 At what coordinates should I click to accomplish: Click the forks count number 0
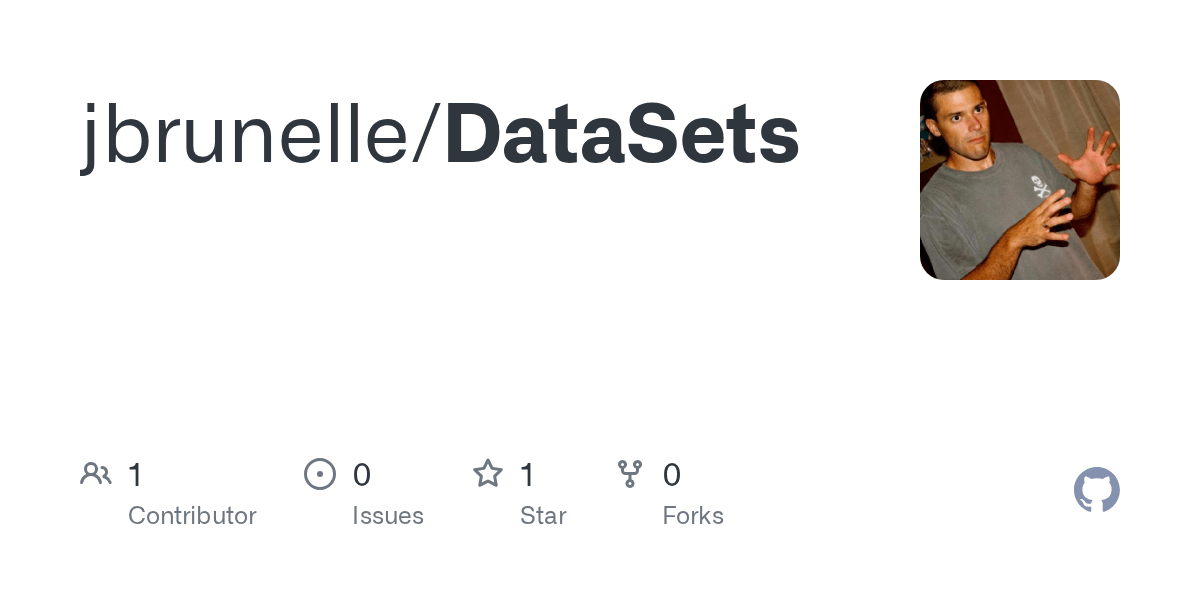(x=672, y=475)
